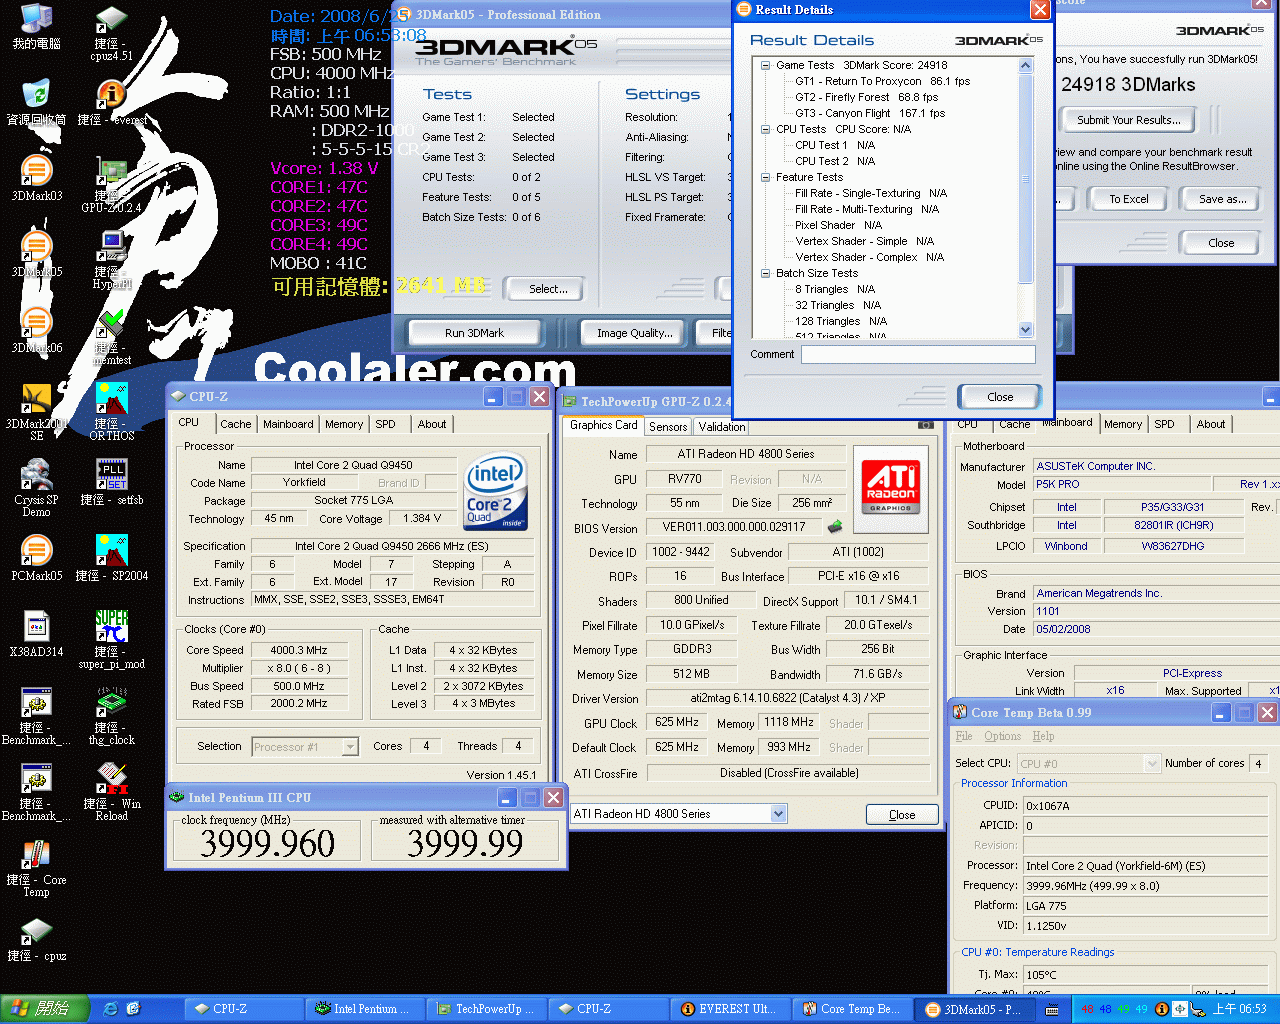The width and height of the screenshot is (1280, 1024).
Task: Open the graphics card dropdown in GPU-Z
Action: 779,814
